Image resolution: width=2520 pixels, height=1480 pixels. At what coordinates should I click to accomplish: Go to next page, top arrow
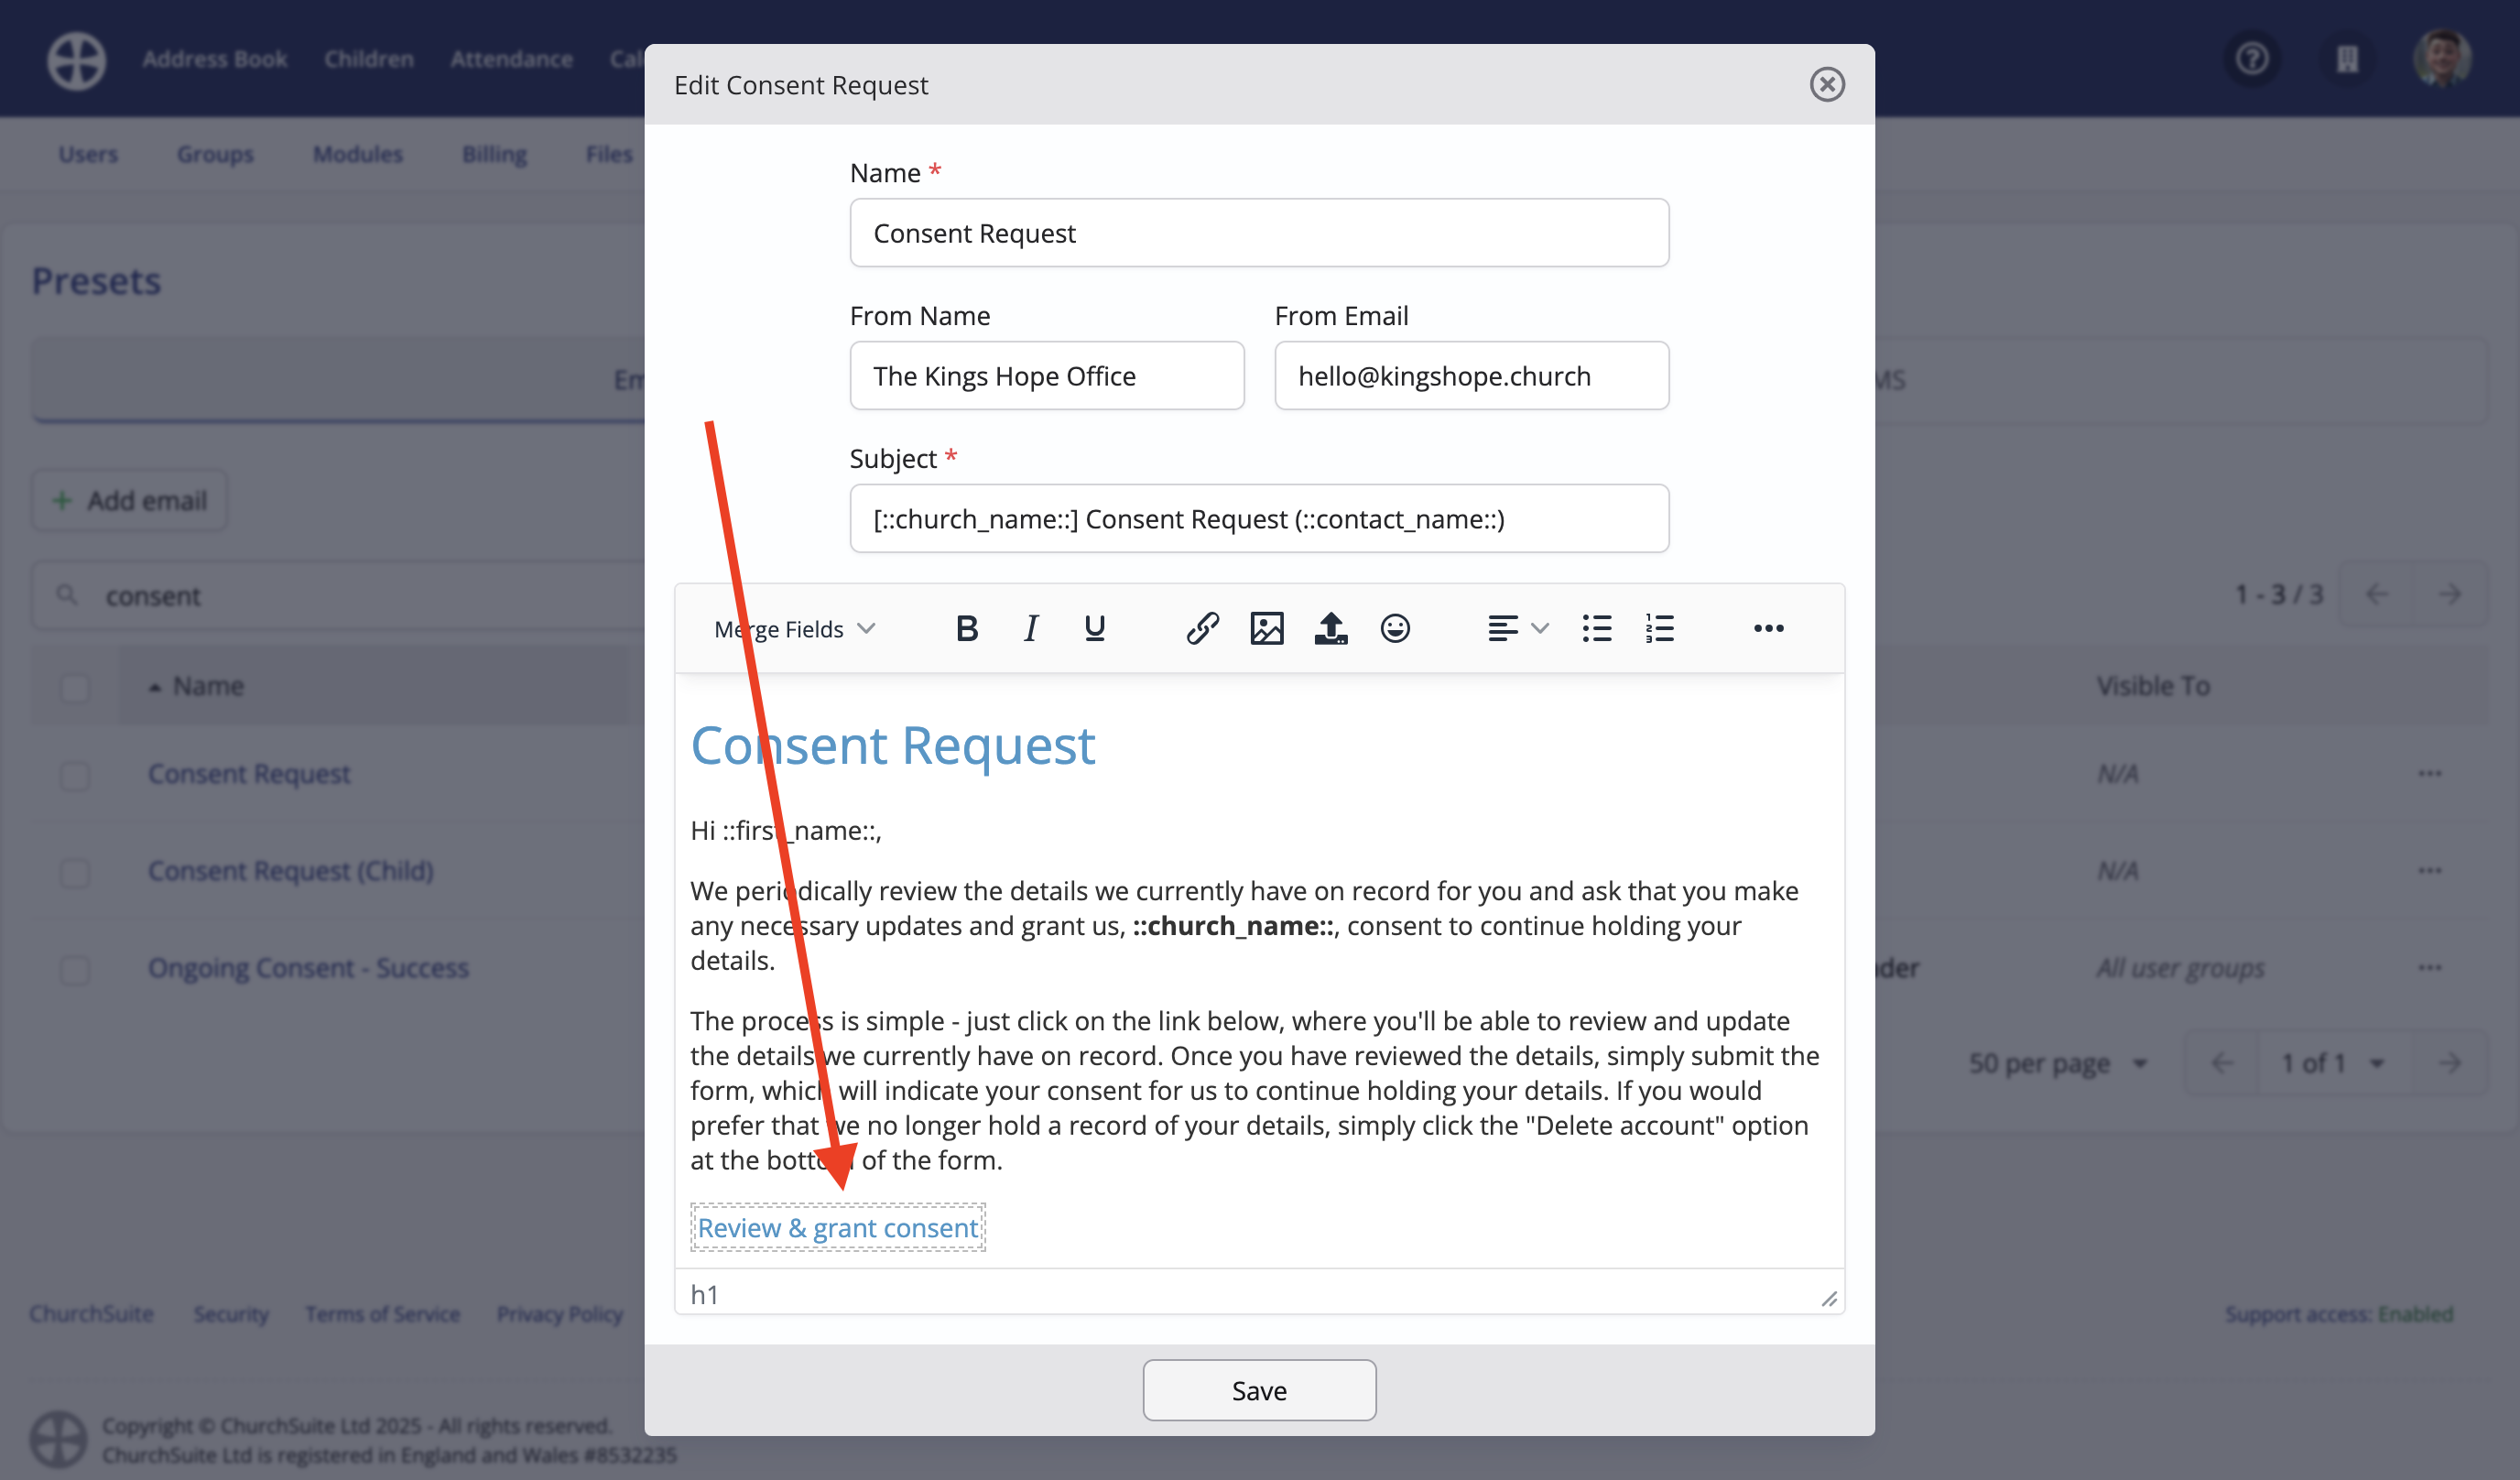[x=2449, y=595]
